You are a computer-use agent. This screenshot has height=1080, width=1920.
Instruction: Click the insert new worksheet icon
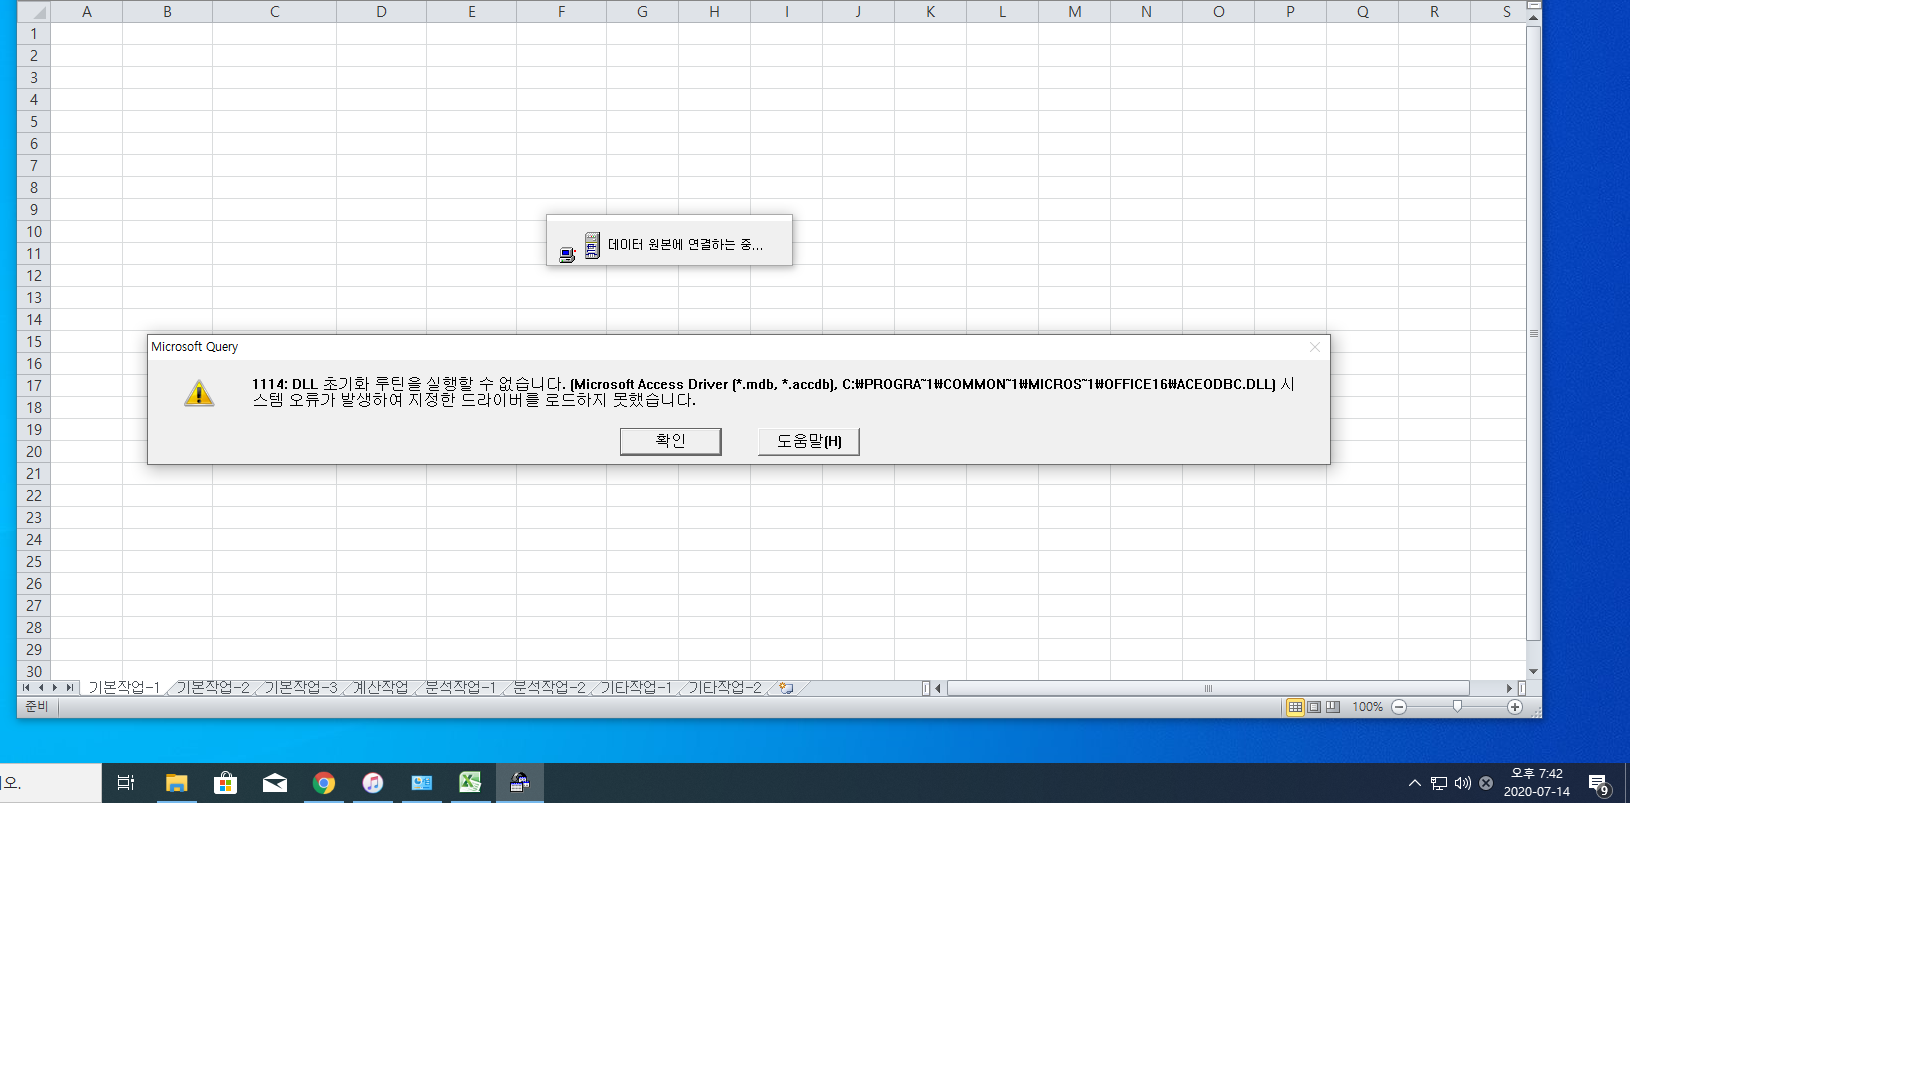coord(787,688)
